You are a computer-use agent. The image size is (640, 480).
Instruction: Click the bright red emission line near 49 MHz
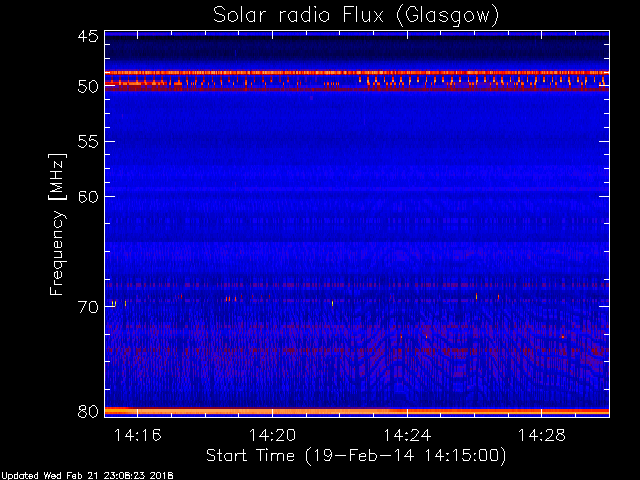click(357, 73)
